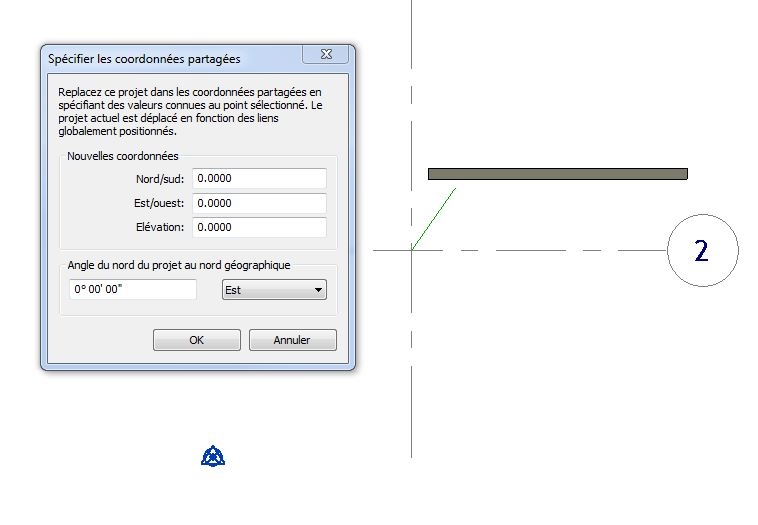The width and height of the screenshot is (758, 525).
Task: Click the dialog title Spécifier les coordonnées partagées
Action: tap(144, 59)
